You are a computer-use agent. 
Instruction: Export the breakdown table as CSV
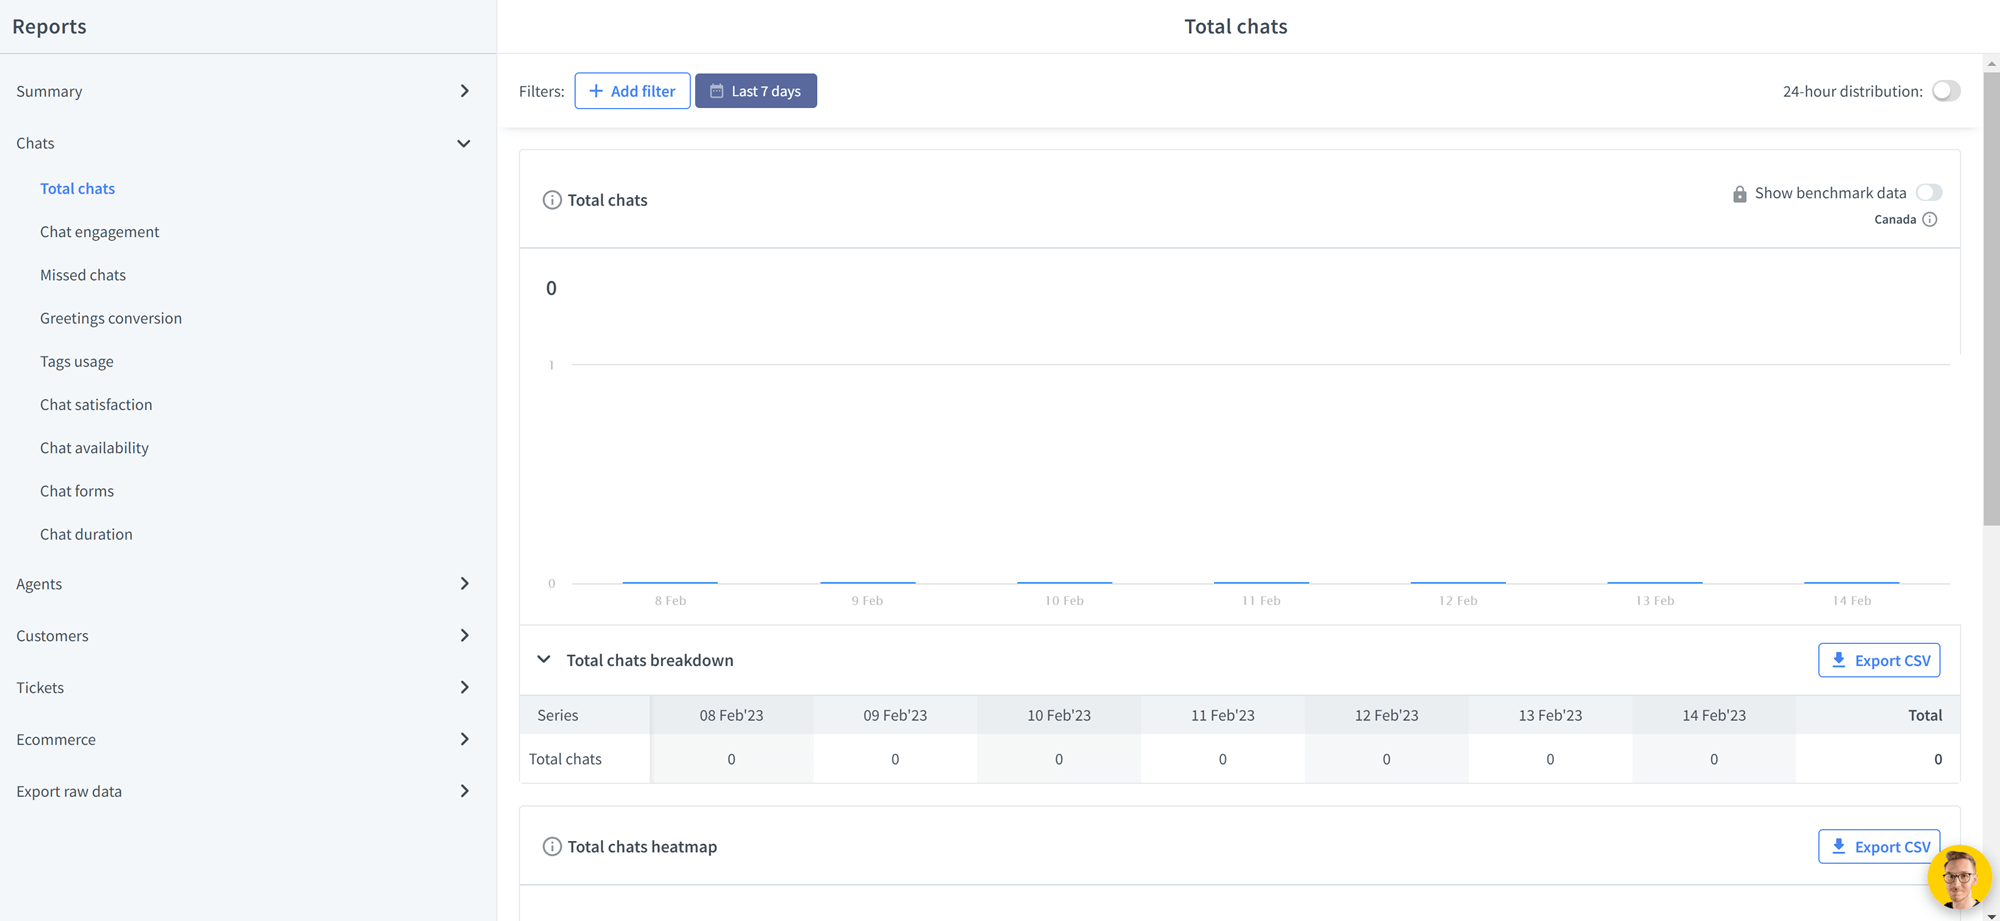pyautogui.click(x=1879, y=660)
